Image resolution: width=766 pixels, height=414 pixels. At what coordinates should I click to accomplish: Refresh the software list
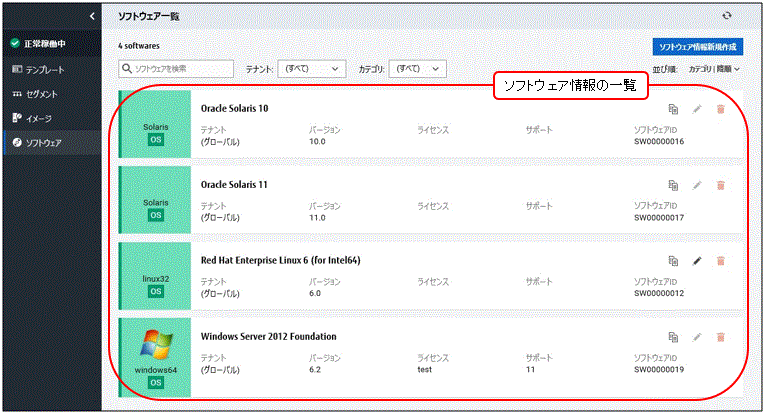(727, 16)
